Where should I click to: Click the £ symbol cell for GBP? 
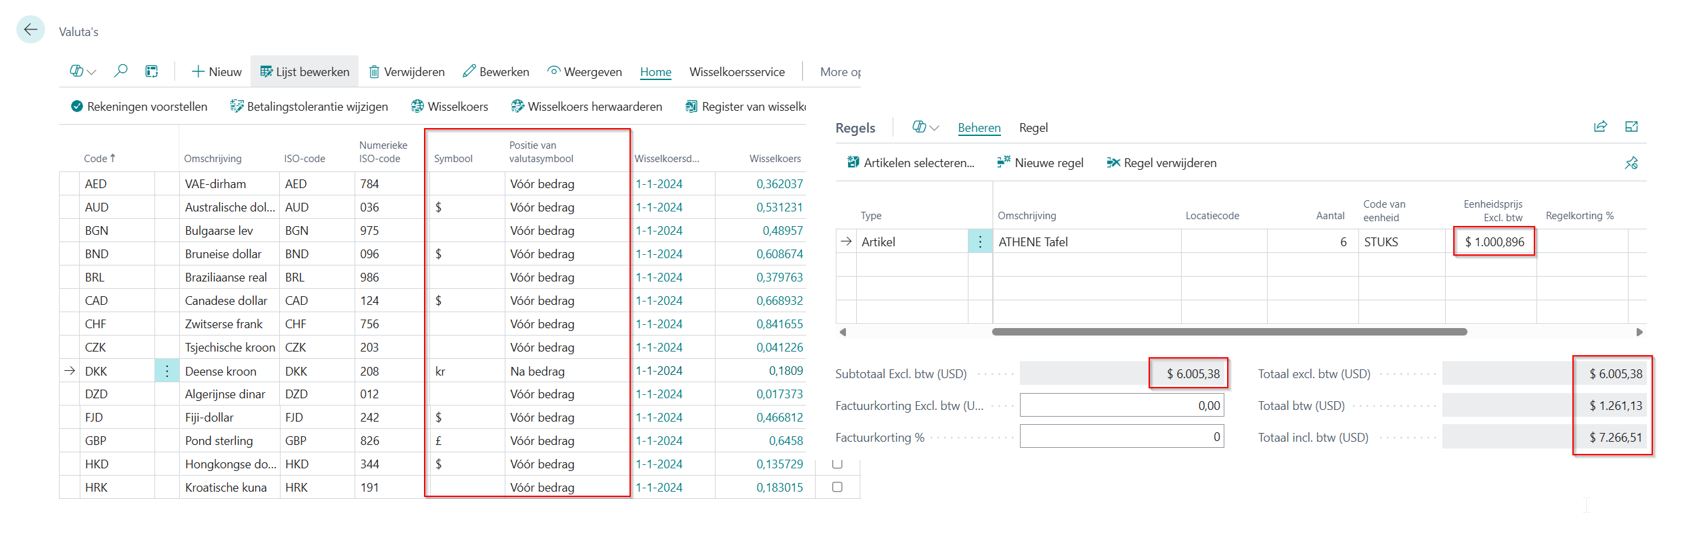tap(467, 441)
